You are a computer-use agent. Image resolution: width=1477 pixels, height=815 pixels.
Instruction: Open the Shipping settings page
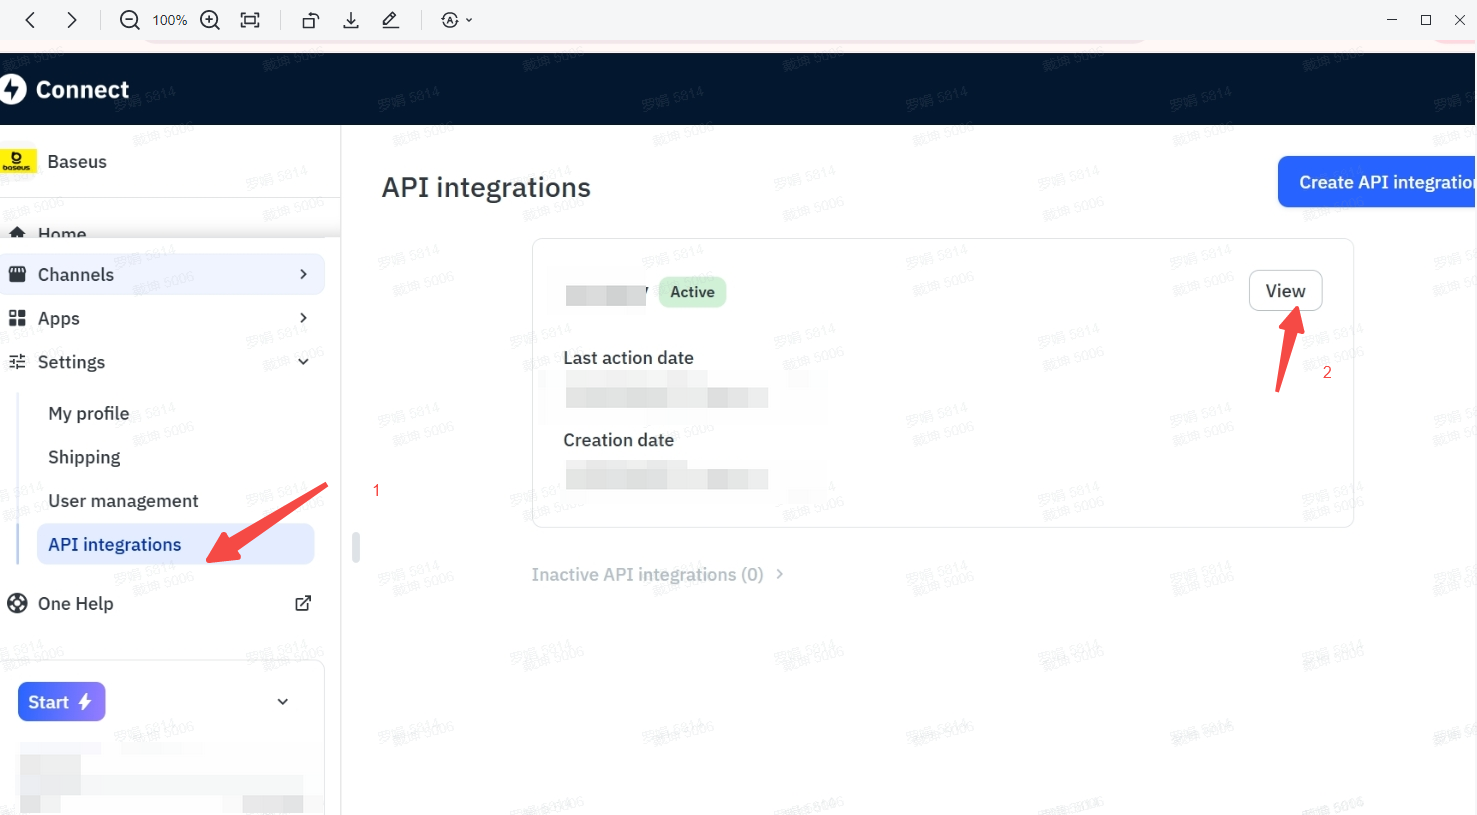pos(84,457)
